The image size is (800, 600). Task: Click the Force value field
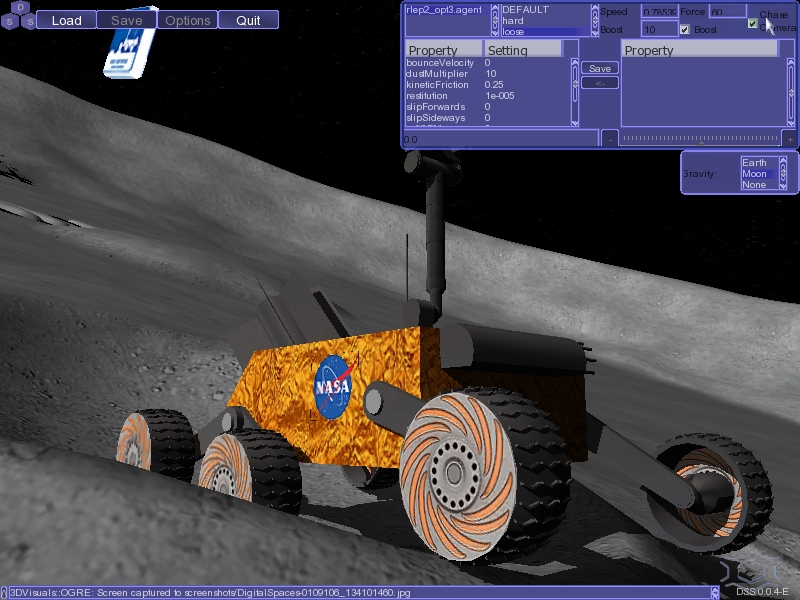pyautogui.click(x=728, y=12)
